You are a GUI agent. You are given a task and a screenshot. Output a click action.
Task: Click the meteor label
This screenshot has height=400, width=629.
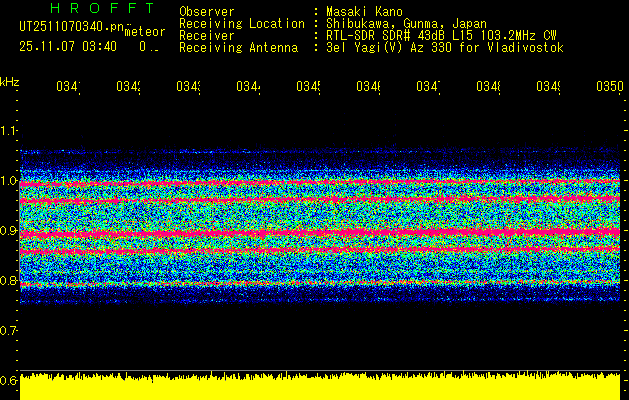[x=145, y=32]
